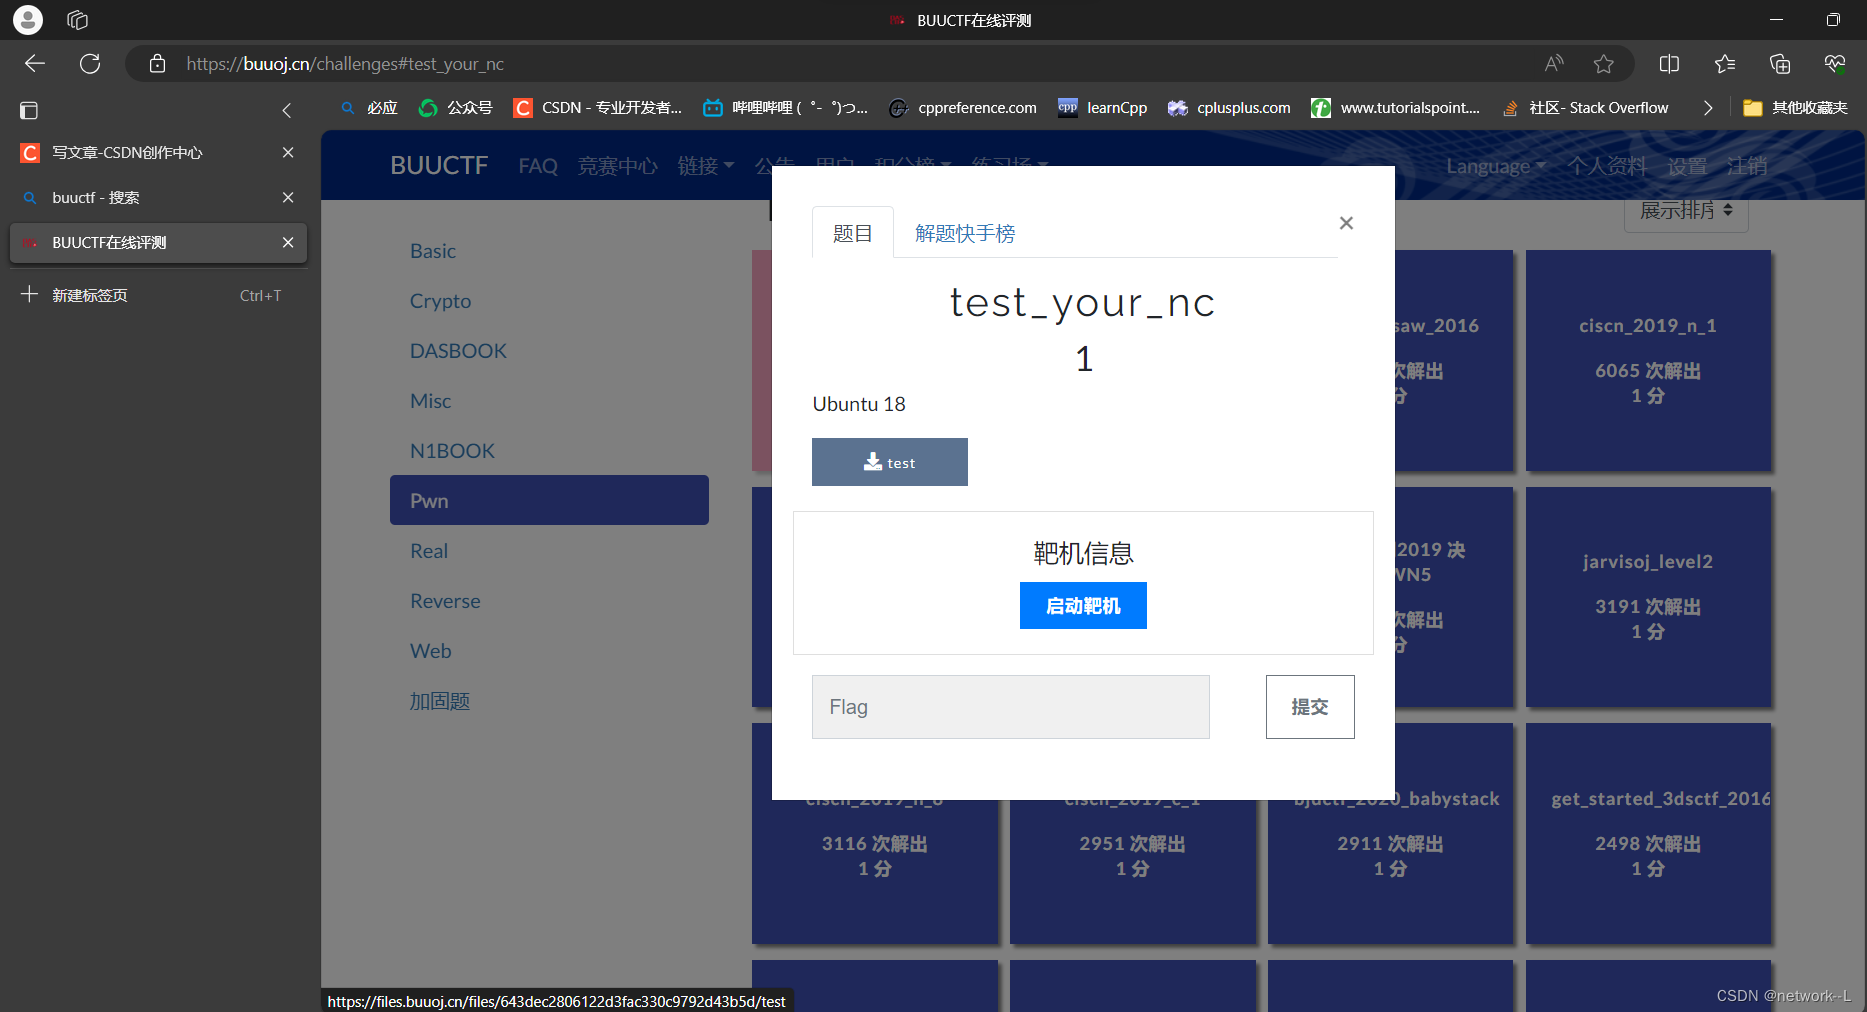Select the Misc category
The image size is (1867, 1012).
click(x=549, y=401)
